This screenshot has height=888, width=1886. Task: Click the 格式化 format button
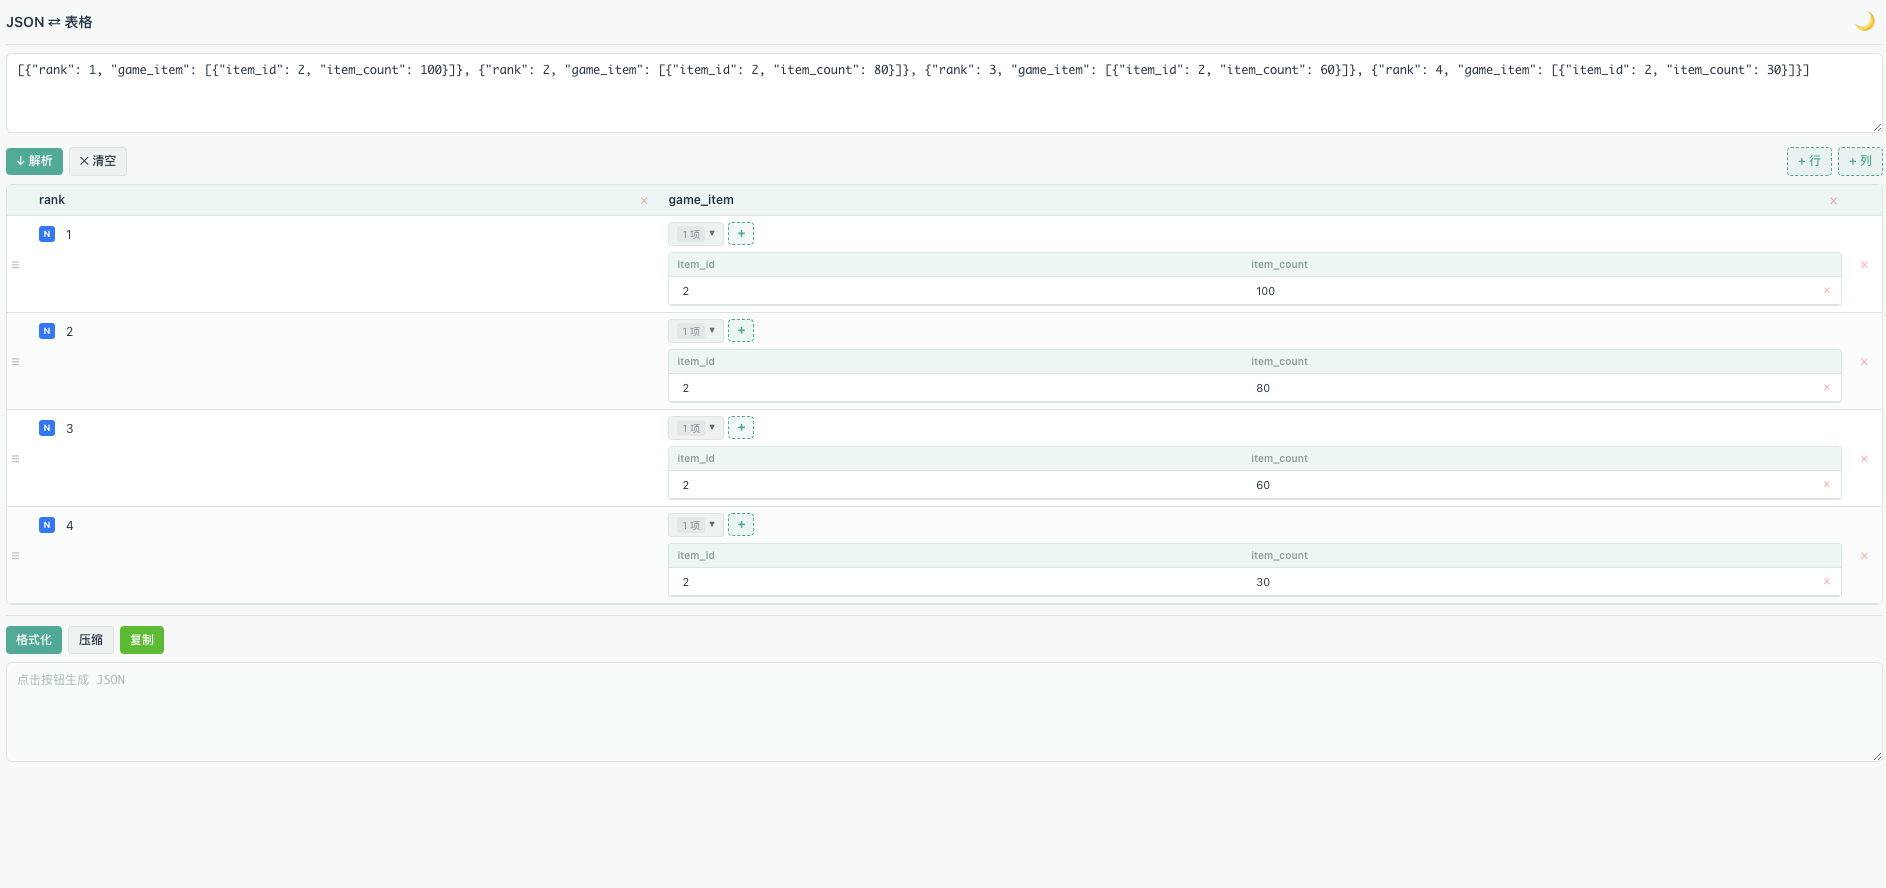click(x=34, y=640)
